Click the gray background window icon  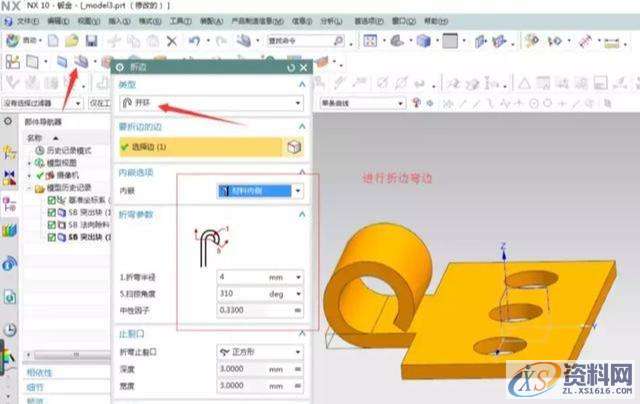tap(450, 40)
